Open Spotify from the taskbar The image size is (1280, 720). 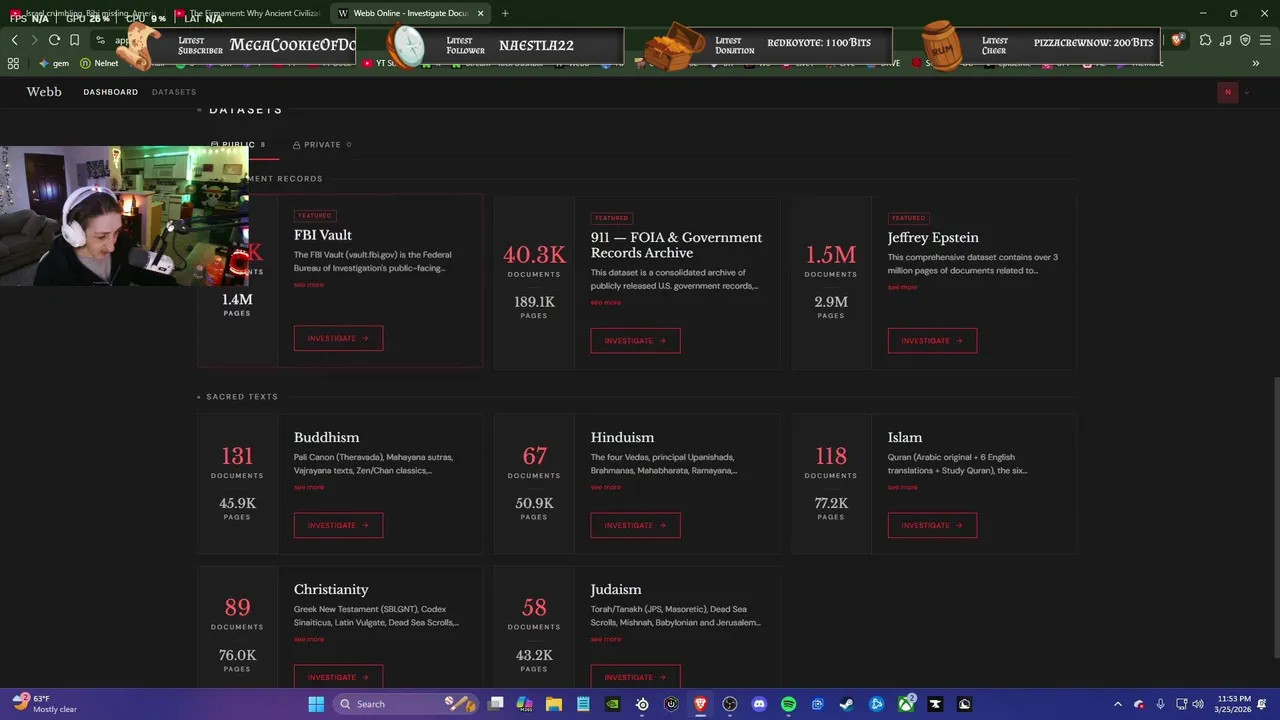pyautogui.click(x=788, y=704)
